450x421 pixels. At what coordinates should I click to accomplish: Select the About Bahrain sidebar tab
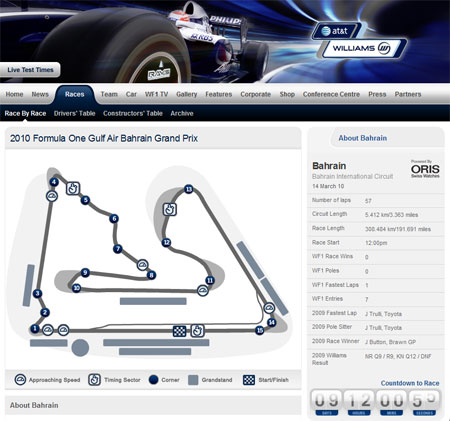(363, 138)
